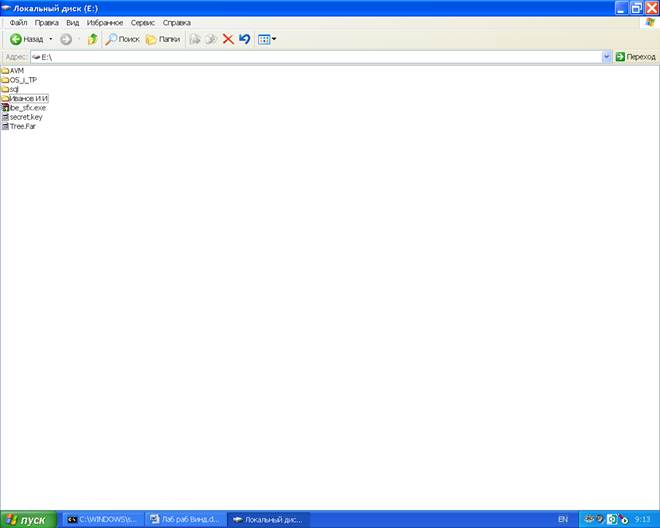This screenshot has height=528, width=660.
Task: Open the Поиск search panel
Action: (122, 39)
